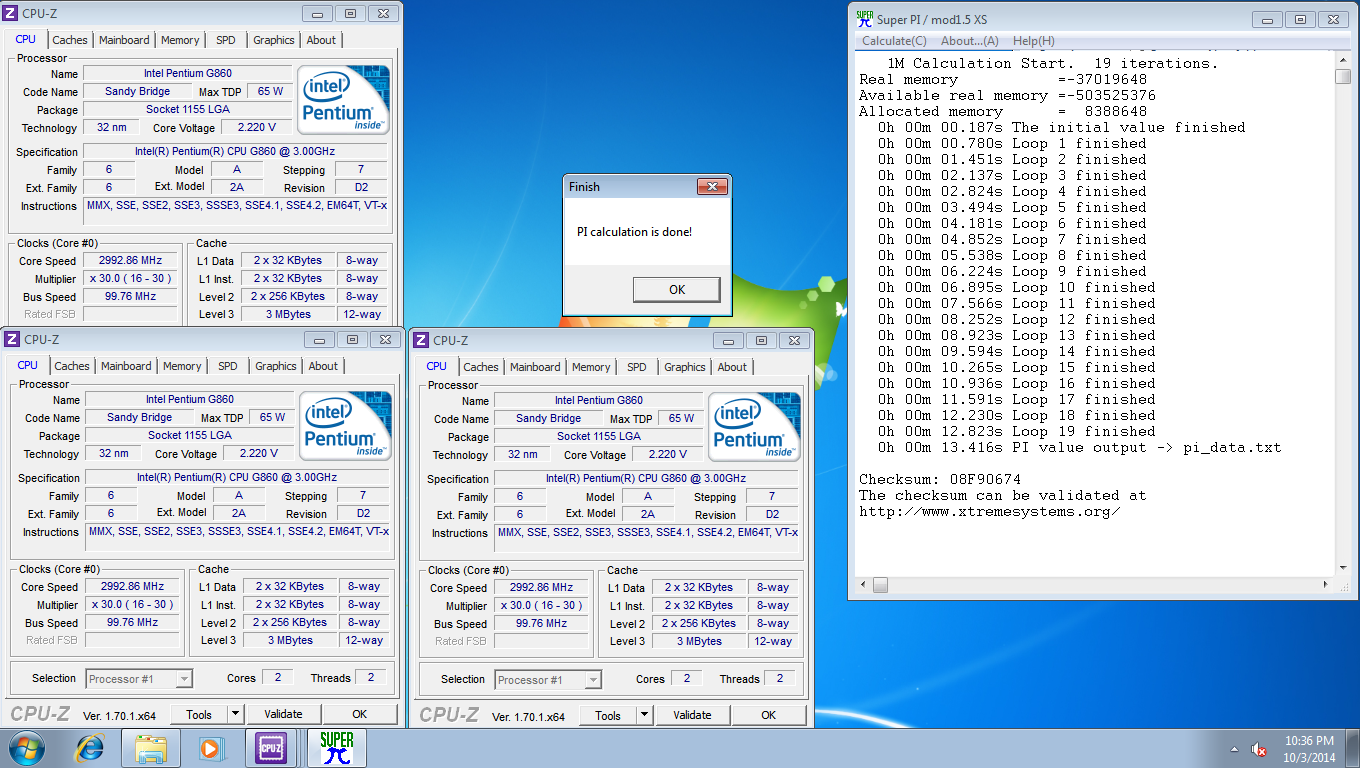Viewport: 1360px width, 768px height.
Task: Click Loop 19 finished line in Super PI
Action: coord(1012,432)
